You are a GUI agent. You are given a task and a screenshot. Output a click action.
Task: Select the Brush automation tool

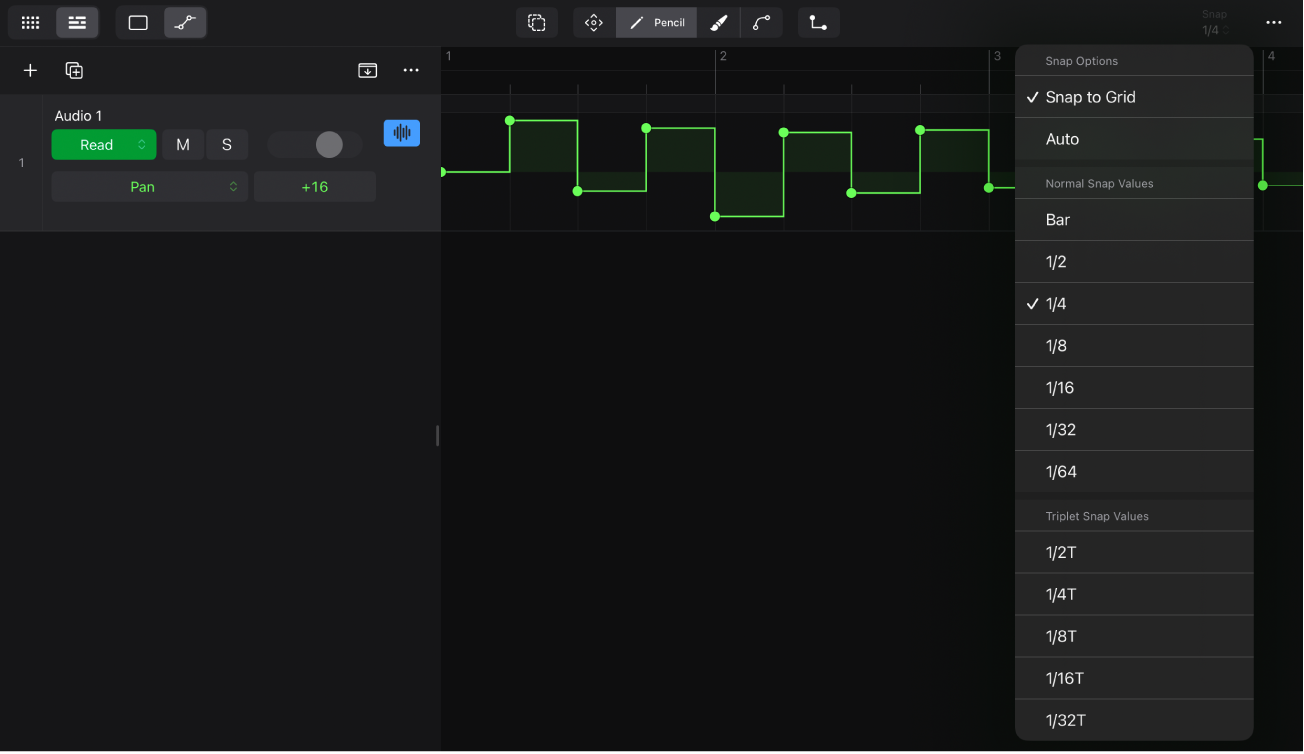coord(719,22)
